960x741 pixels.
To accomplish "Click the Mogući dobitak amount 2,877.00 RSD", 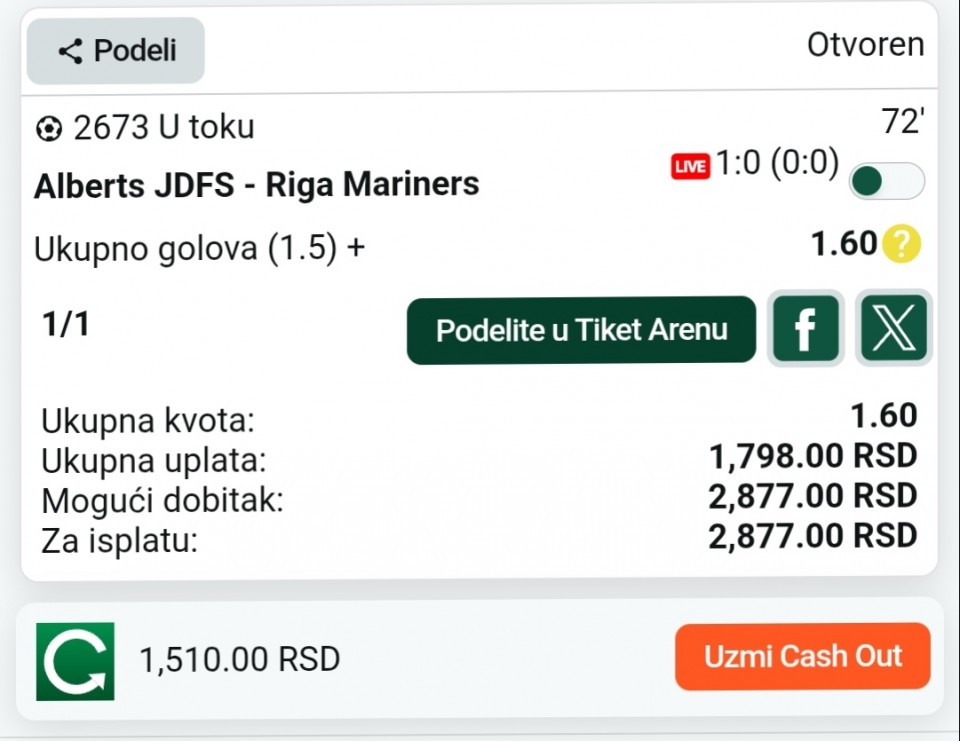I will coord(812,496).
